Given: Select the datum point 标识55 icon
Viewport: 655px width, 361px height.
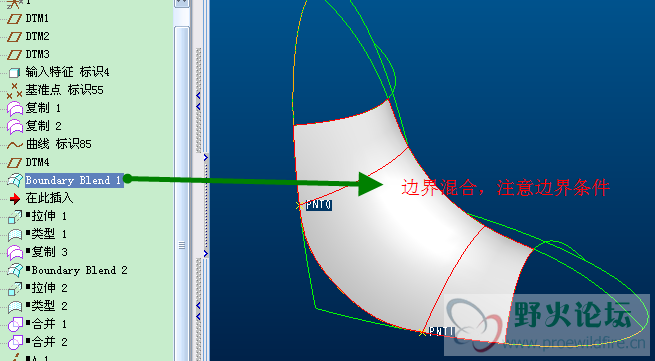Looking at the screenshot, I should click(15, 90).
